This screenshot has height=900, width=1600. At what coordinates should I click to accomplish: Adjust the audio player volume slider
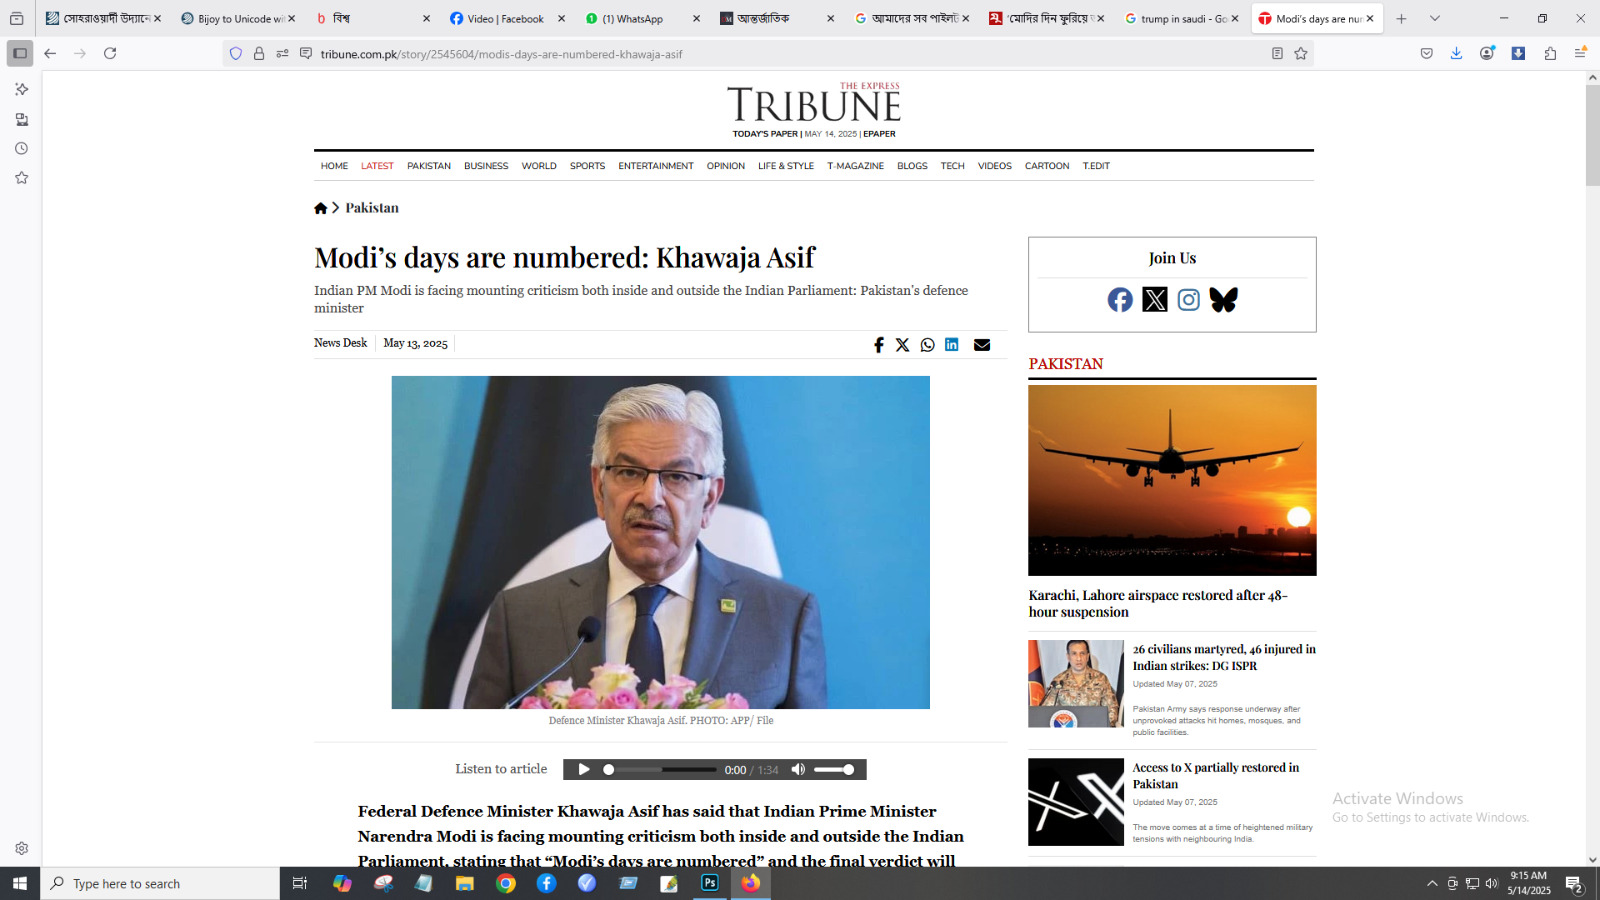click(x=834, y=770)
